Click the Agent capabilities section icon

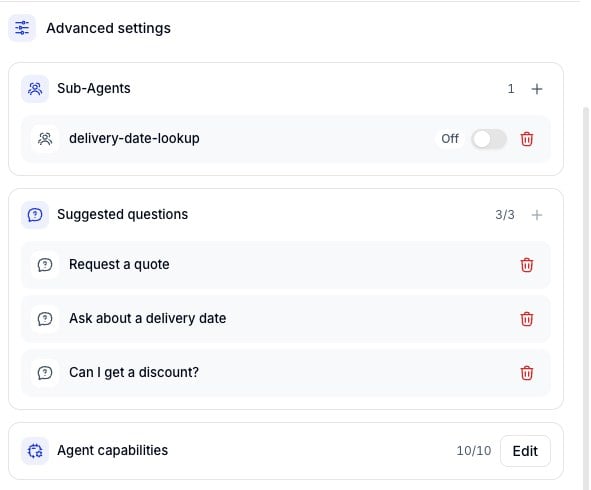(35, 451)
